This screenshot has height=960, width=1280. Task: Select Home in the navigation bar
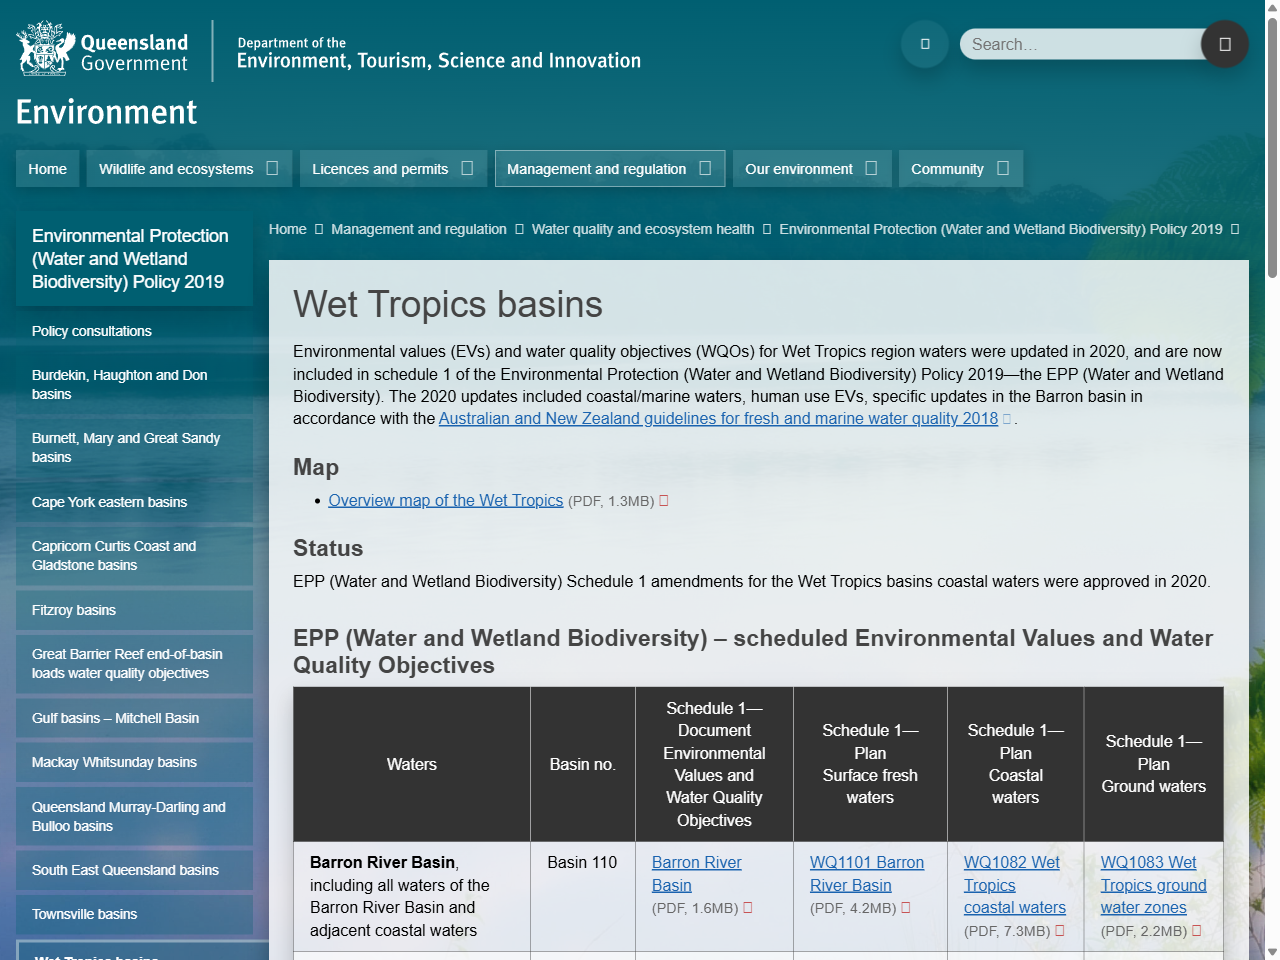tap(47, 168)
